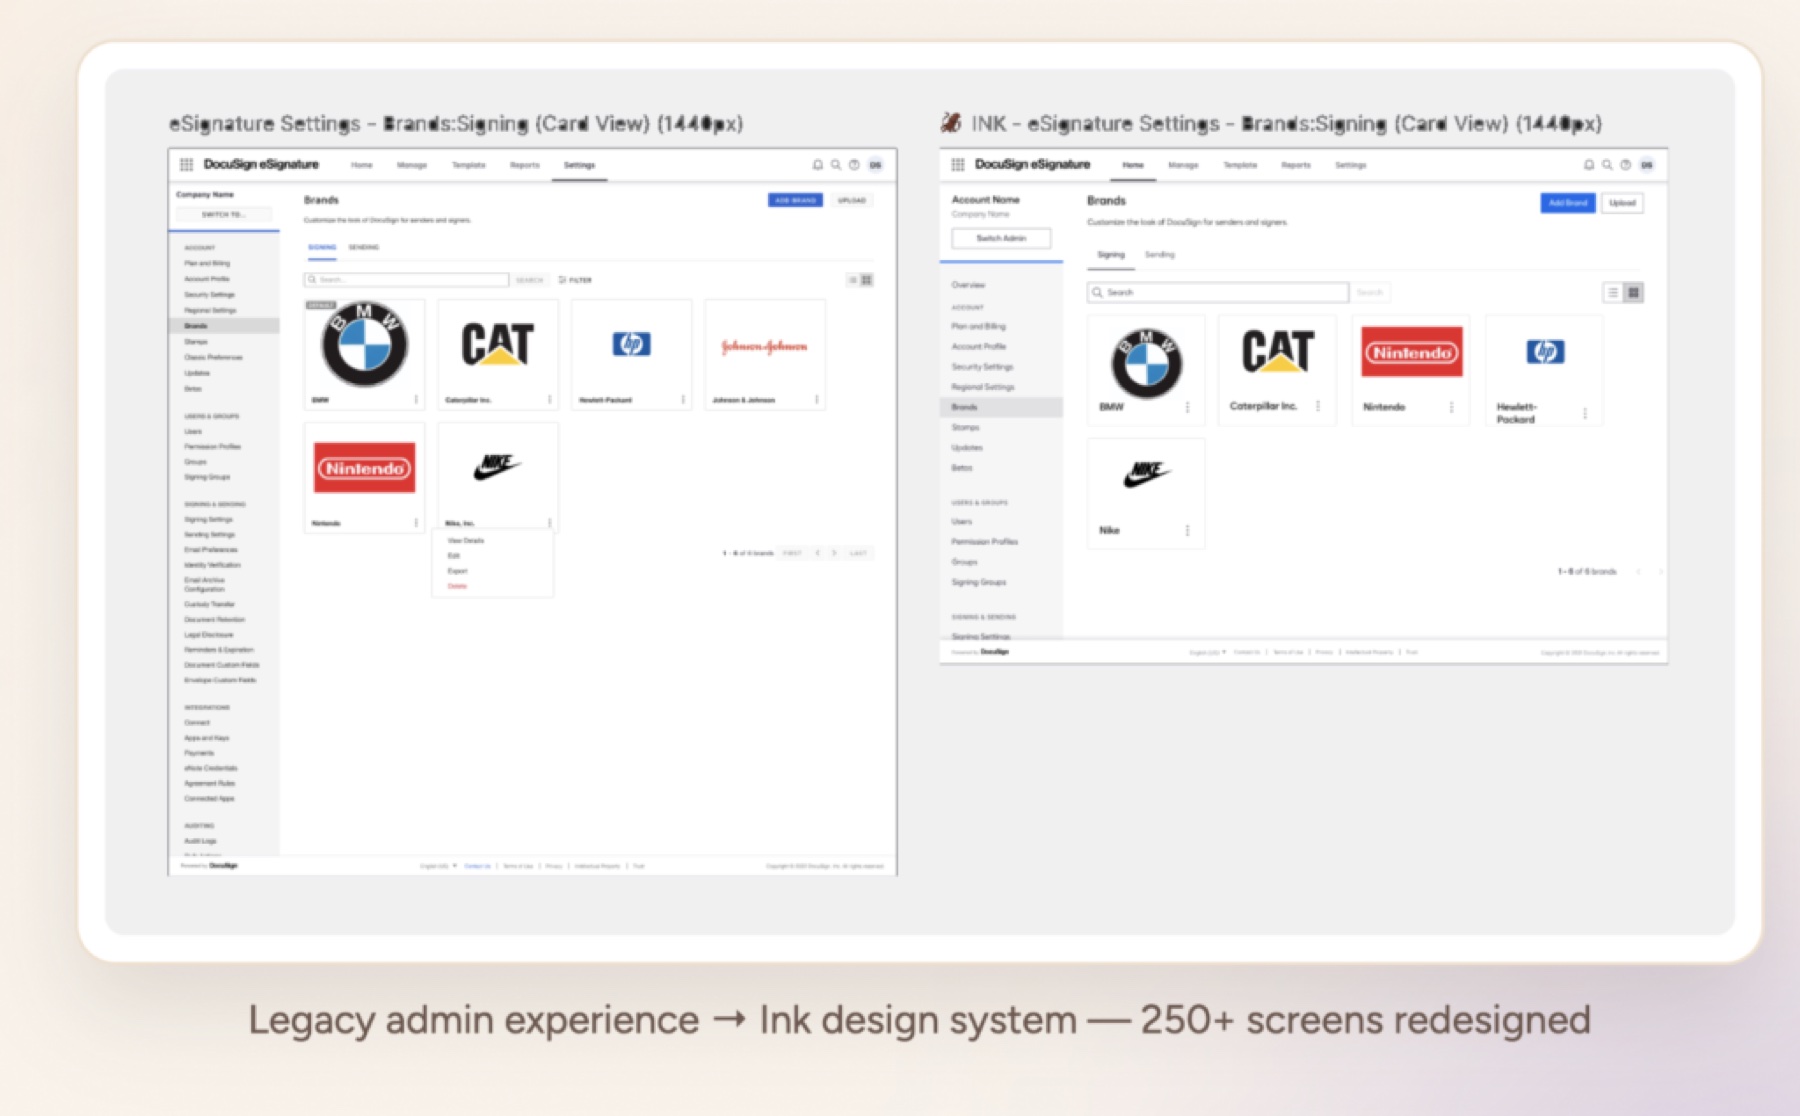Select the Sending tab in the INK screen
1800x1116 pixels.
pos(1160,255)
